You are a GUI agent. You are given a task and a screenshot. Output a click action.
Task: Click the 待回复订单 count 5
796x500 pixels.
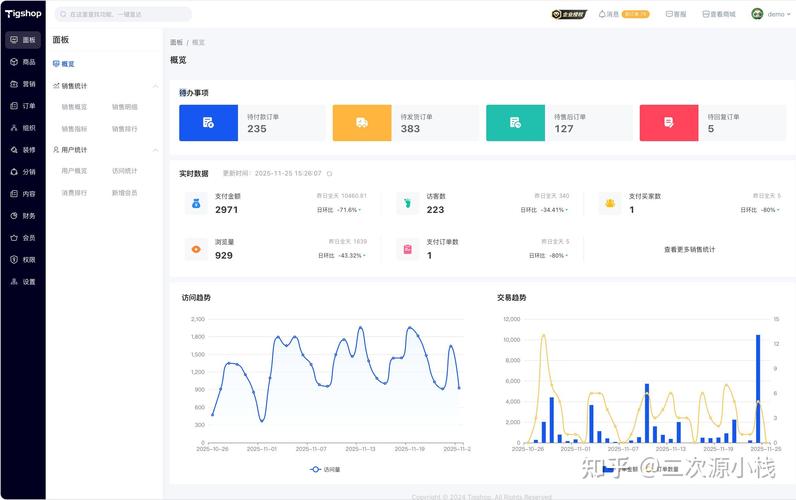pos(711,129)
